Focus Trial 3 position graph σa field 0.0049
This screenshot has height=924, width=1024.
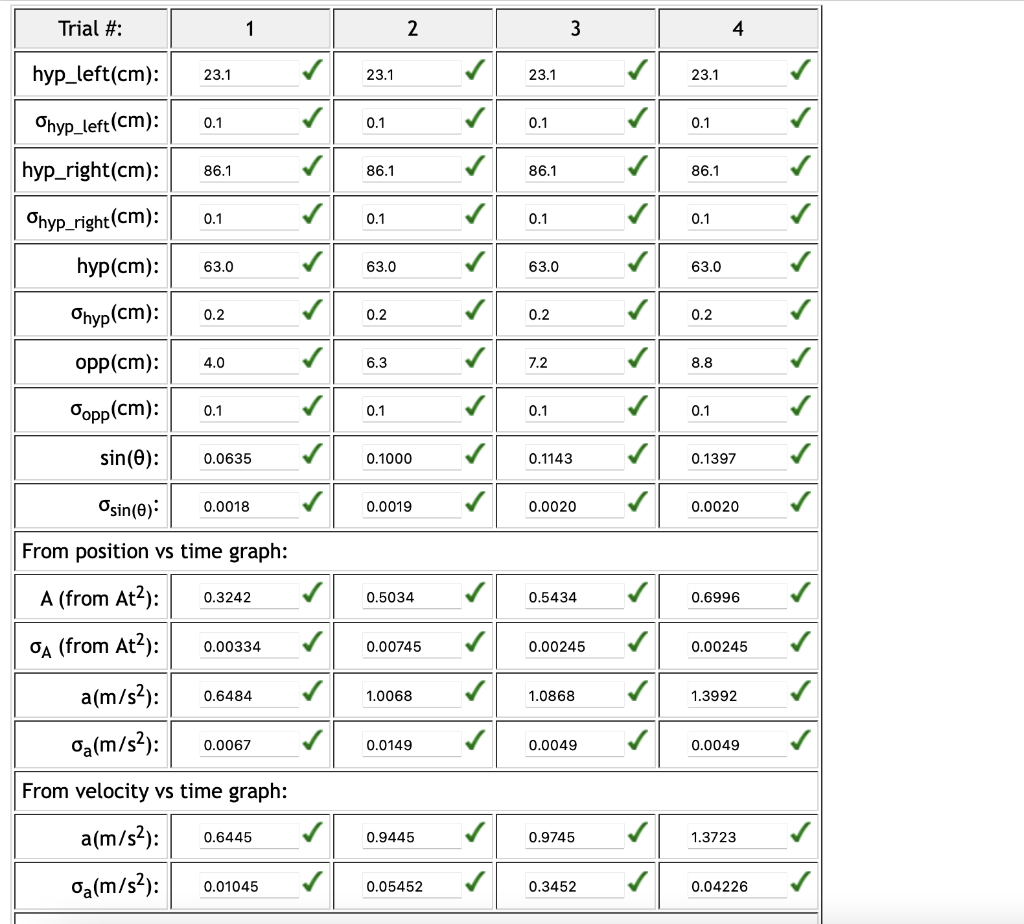click(x=574, y=744)
